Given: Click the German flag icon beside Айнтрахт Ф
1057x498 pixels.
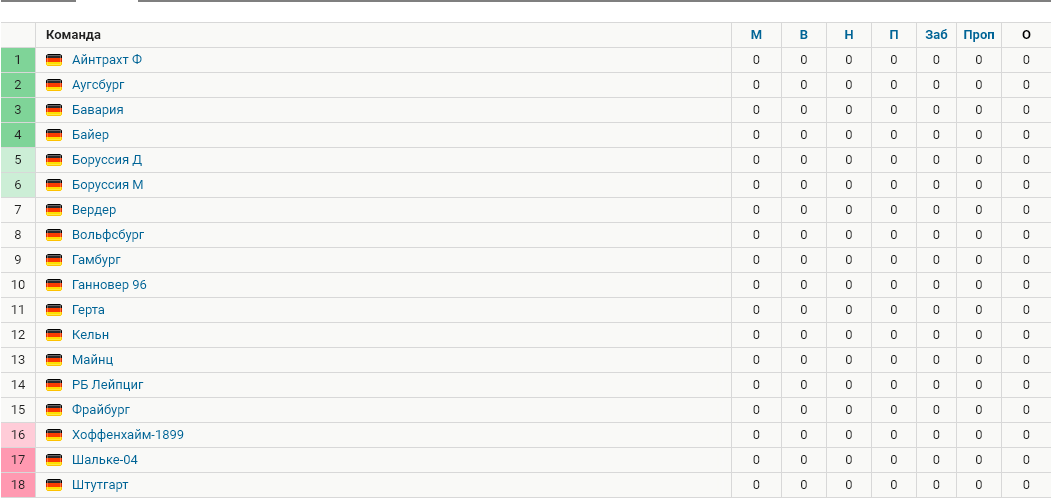Looking at the screenshot, I should pyautogui.click(x=54, y=60).
